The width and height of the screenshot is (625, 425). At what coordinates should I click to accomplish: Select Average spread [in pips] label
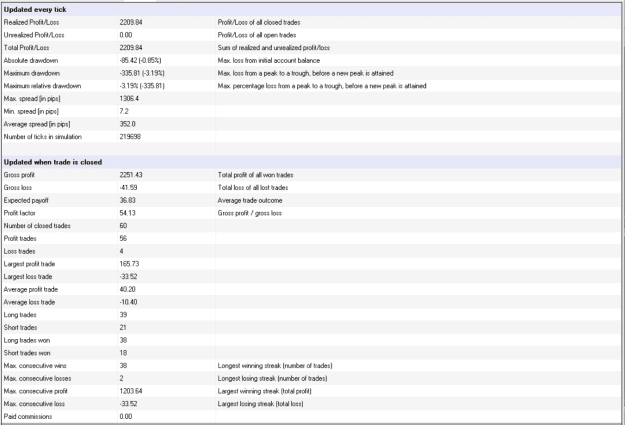tap(37, 124)
